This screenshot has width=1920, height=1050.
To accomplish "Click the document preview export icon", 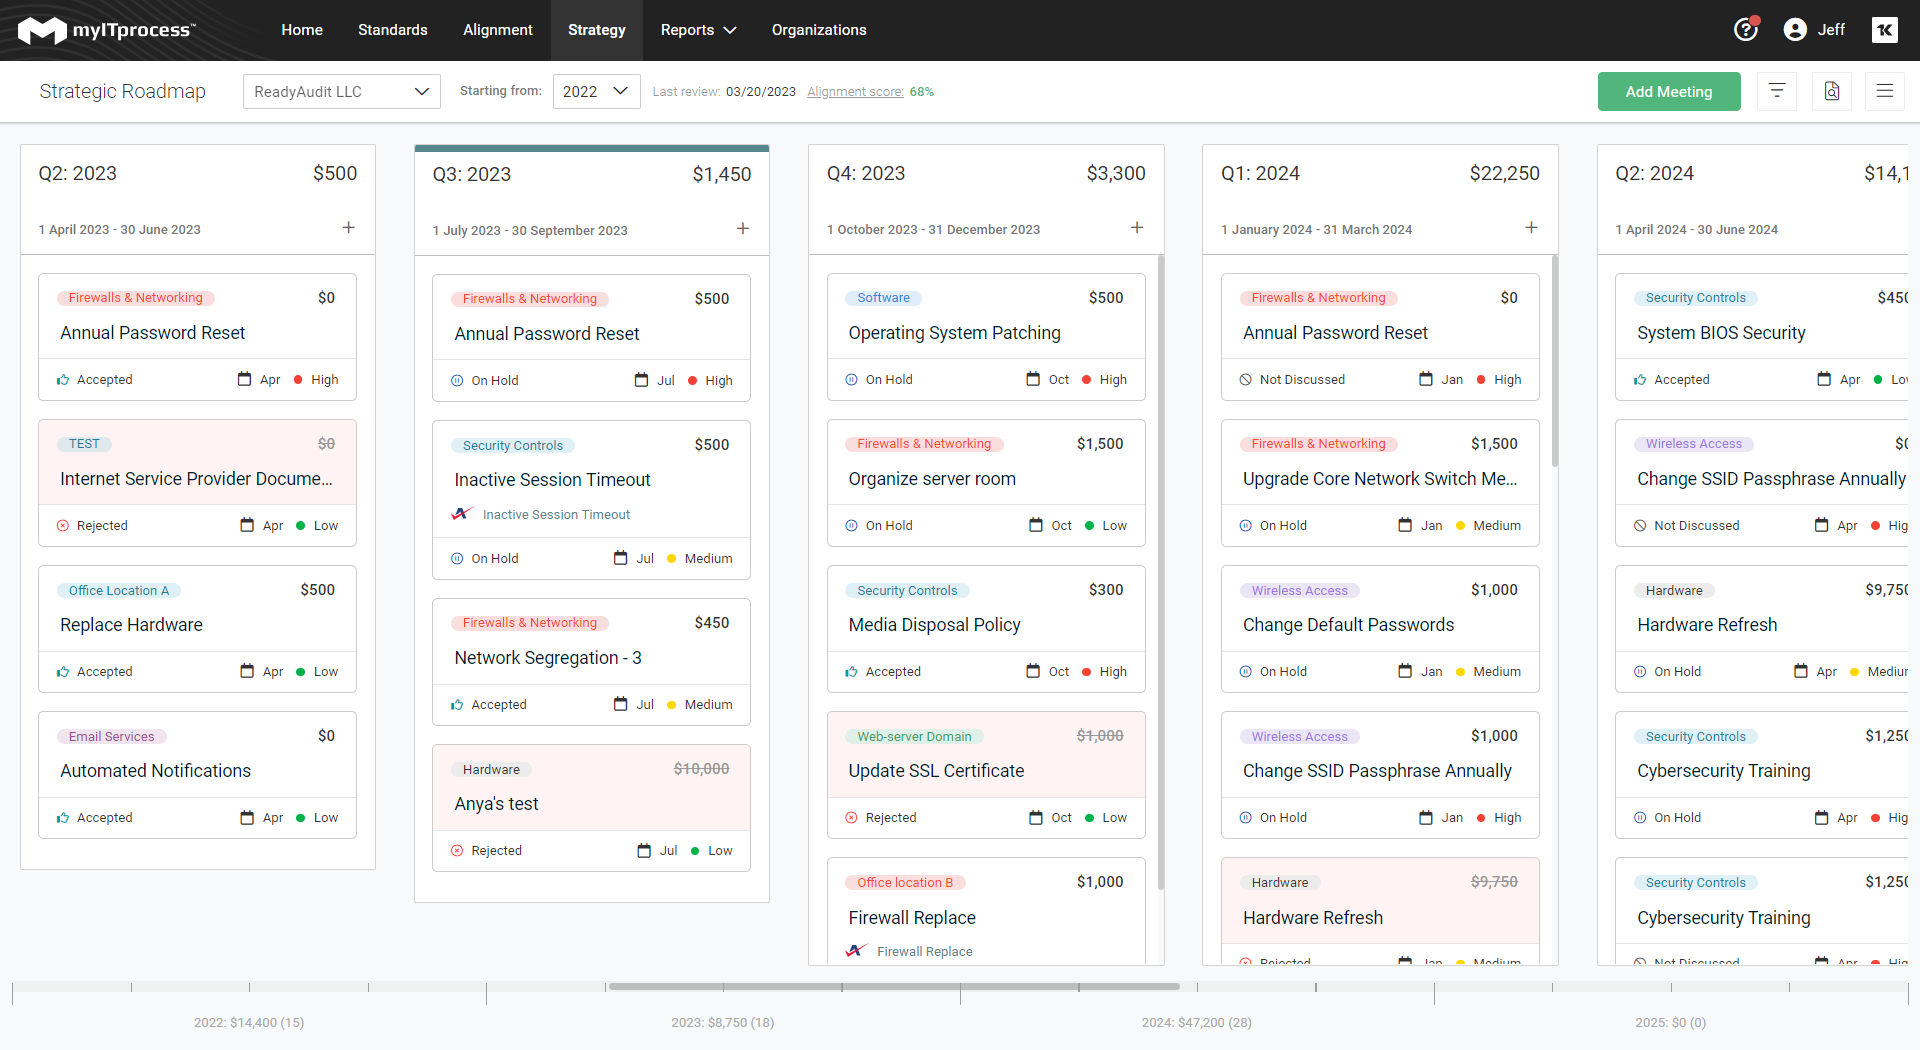I will [x=1832, y=91].
